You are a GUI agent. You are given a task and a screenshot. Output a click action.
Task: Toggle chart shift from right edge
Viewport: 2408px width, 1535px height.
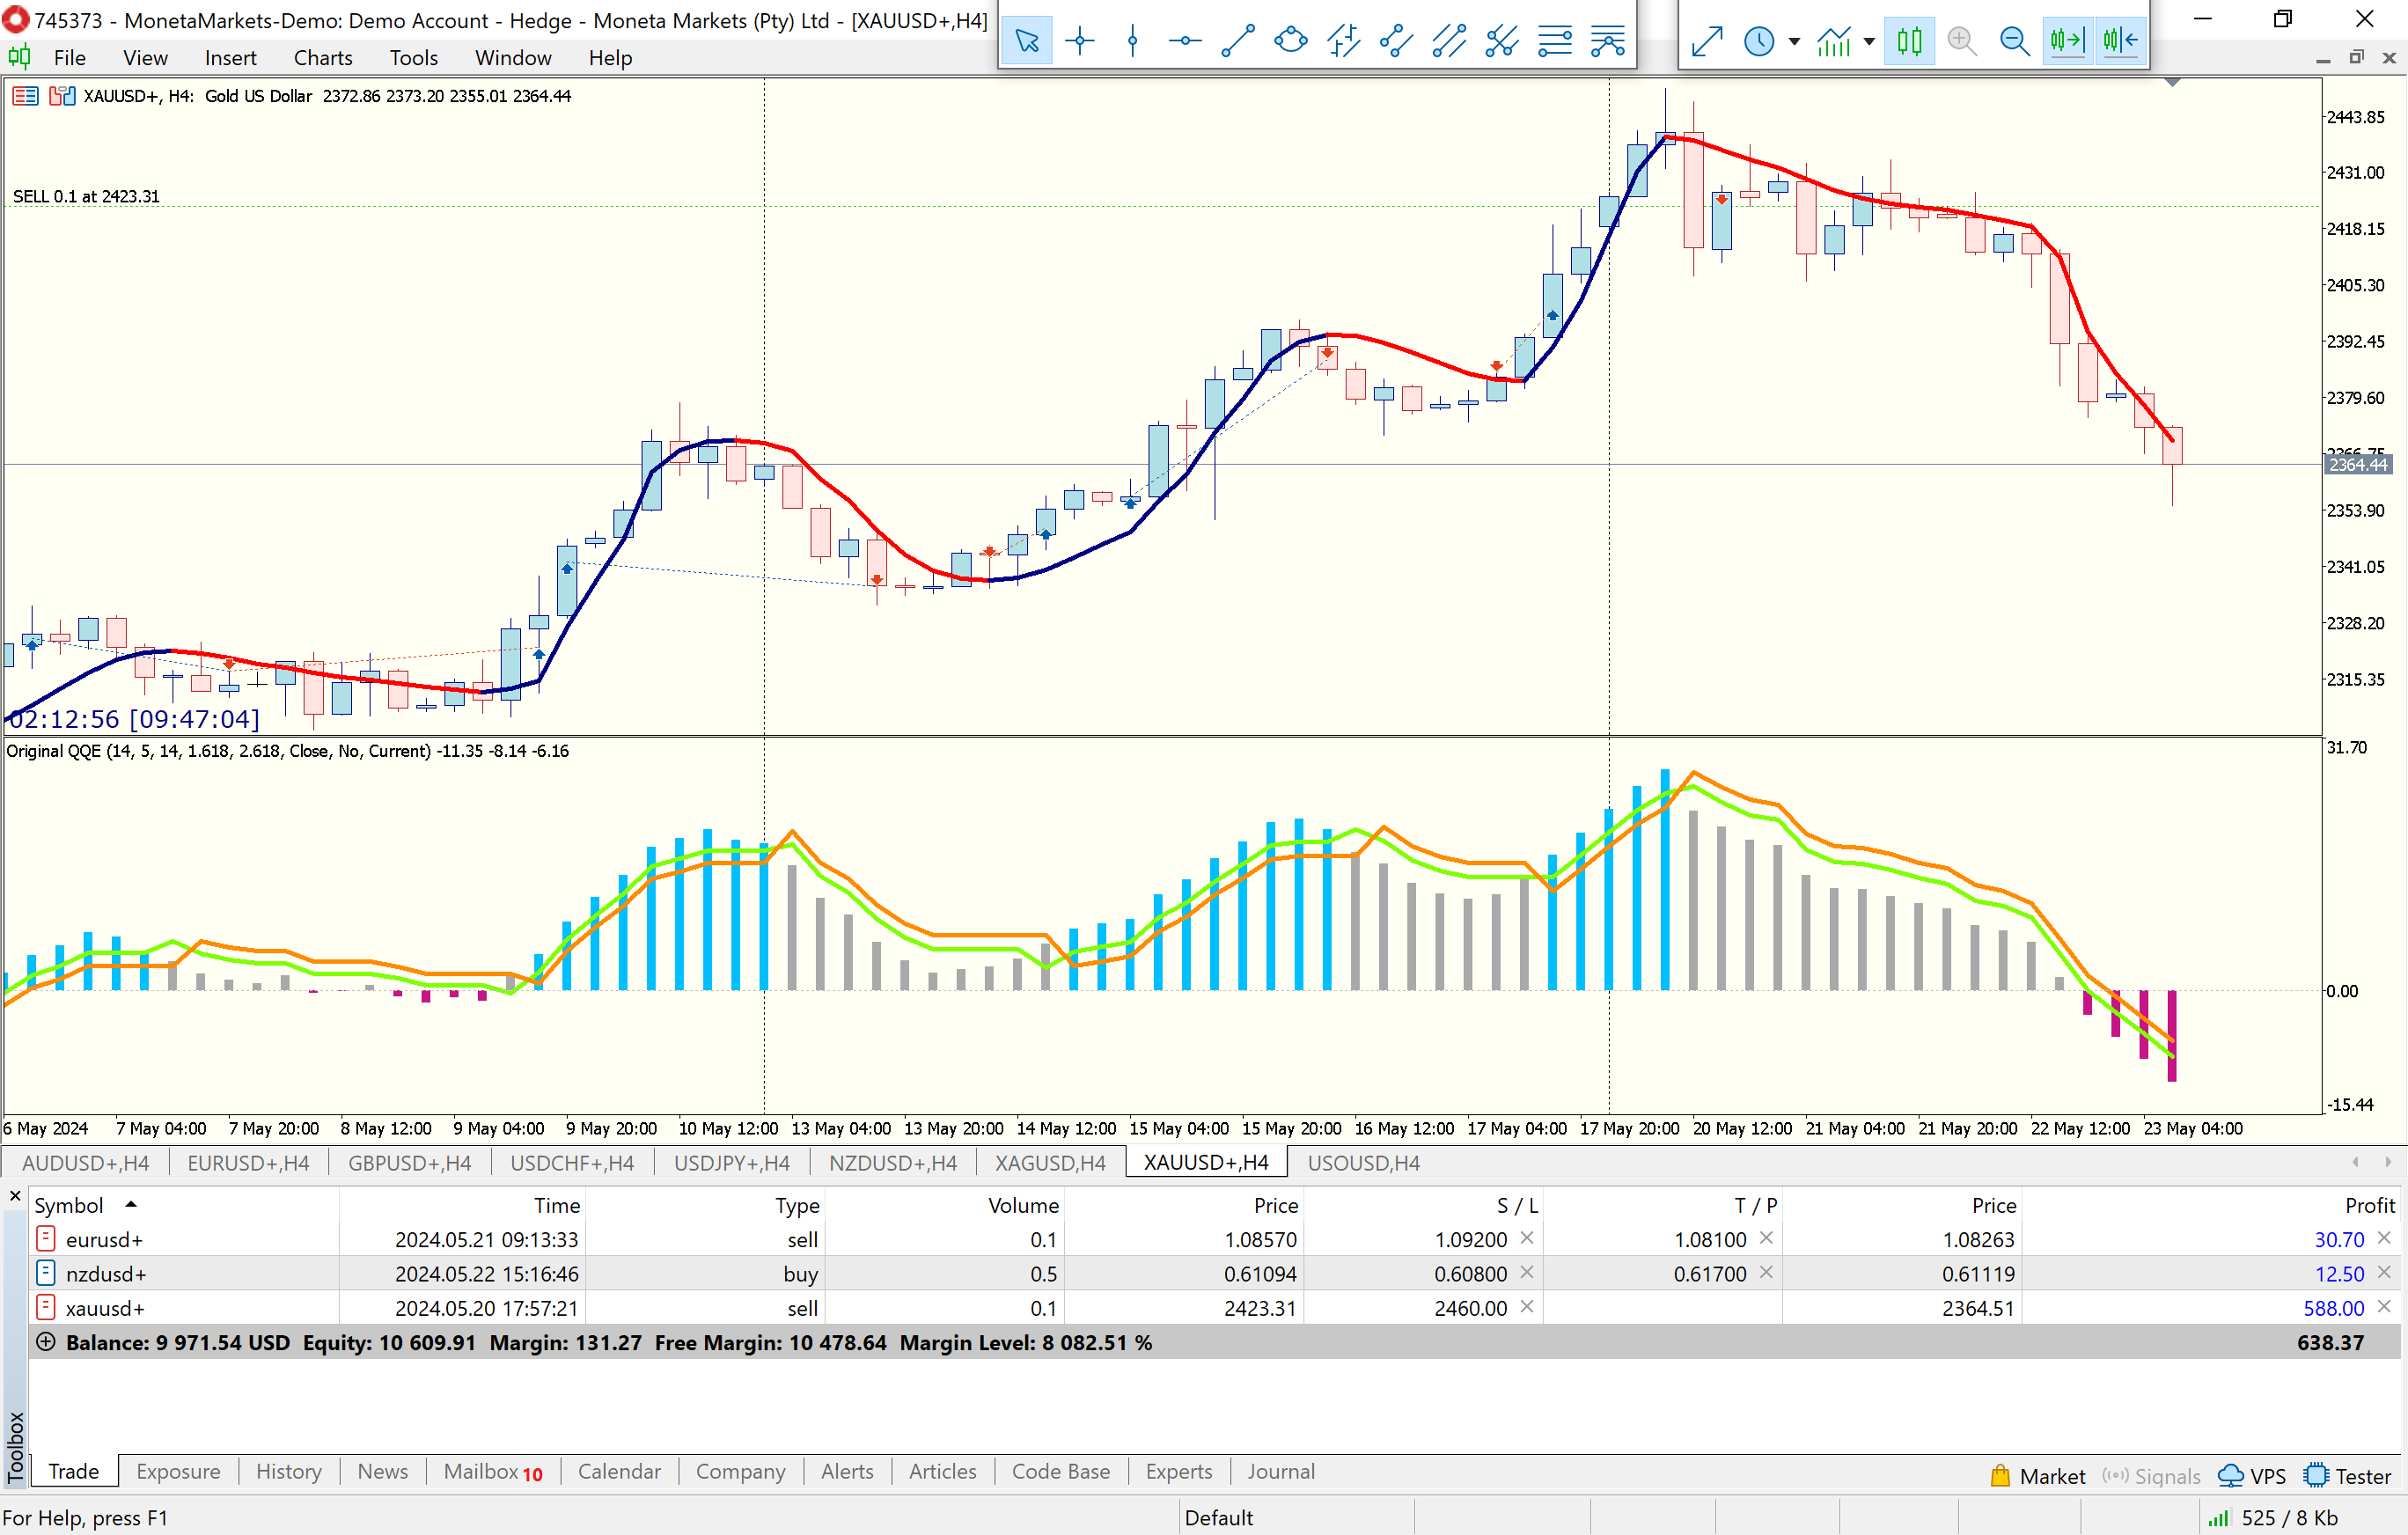[2120, 41]
